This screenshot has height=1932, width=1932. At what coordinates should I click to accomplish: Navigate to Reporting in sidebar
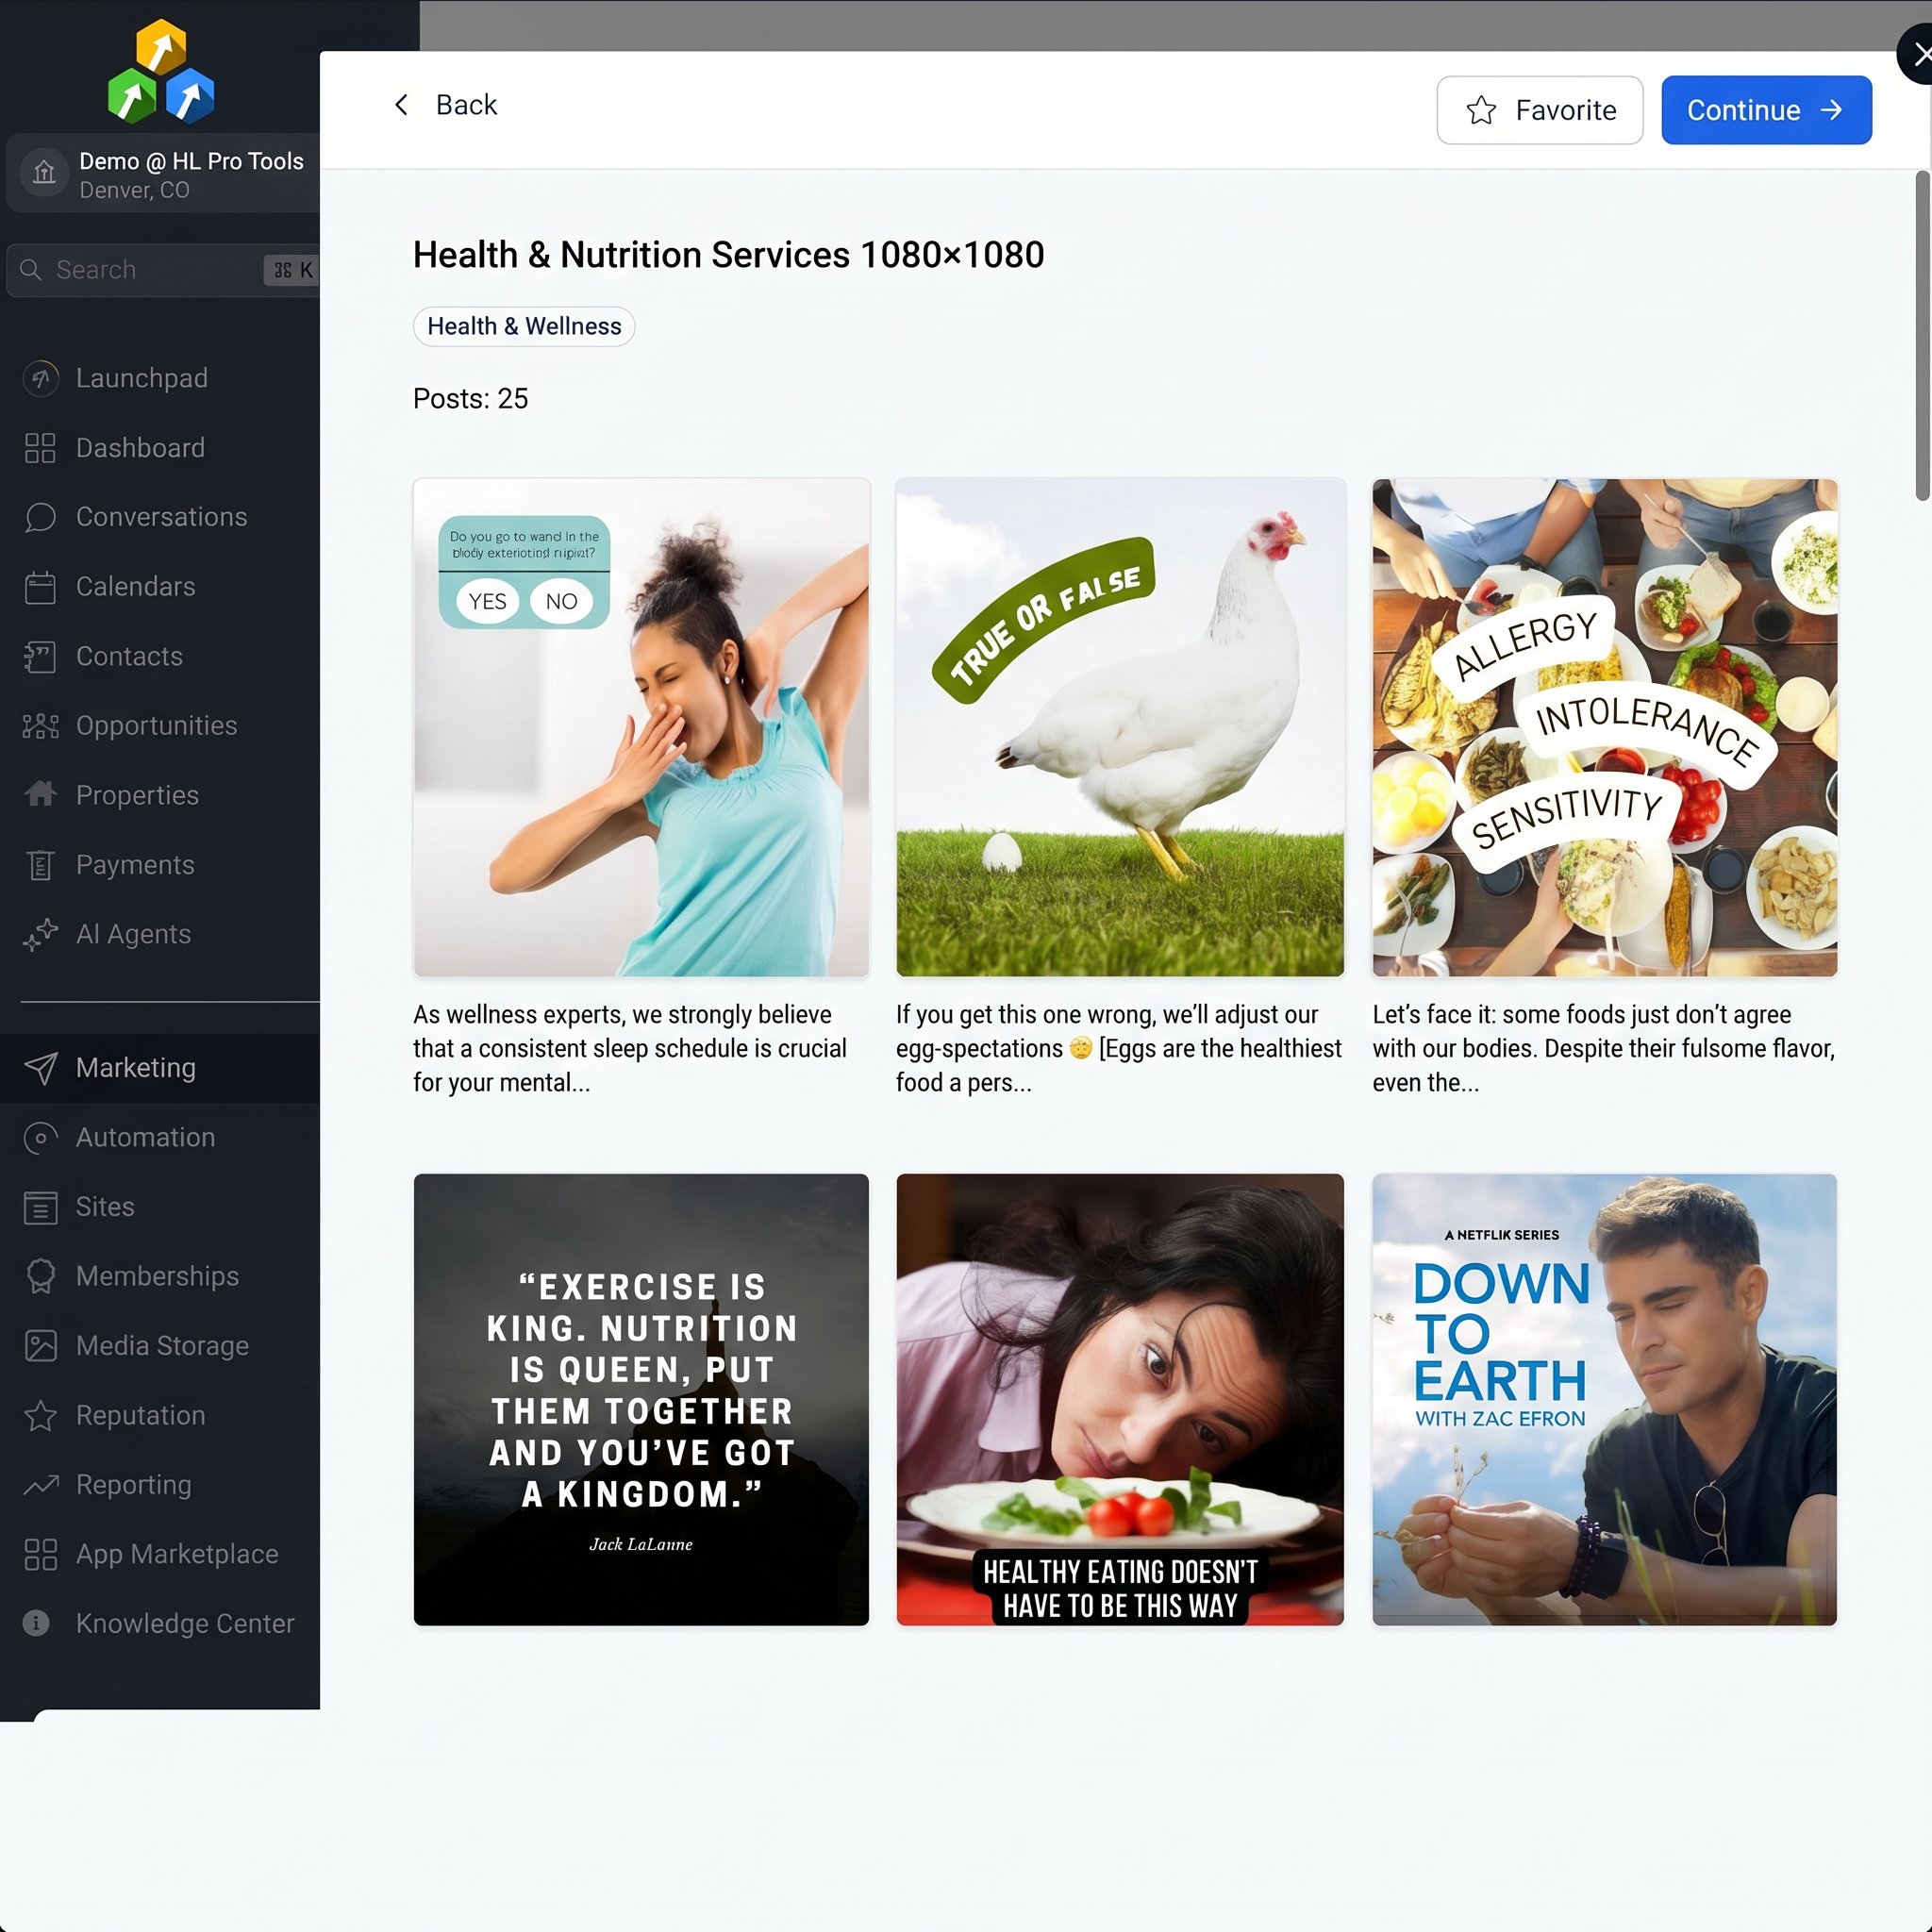[x=160, y=1485]
